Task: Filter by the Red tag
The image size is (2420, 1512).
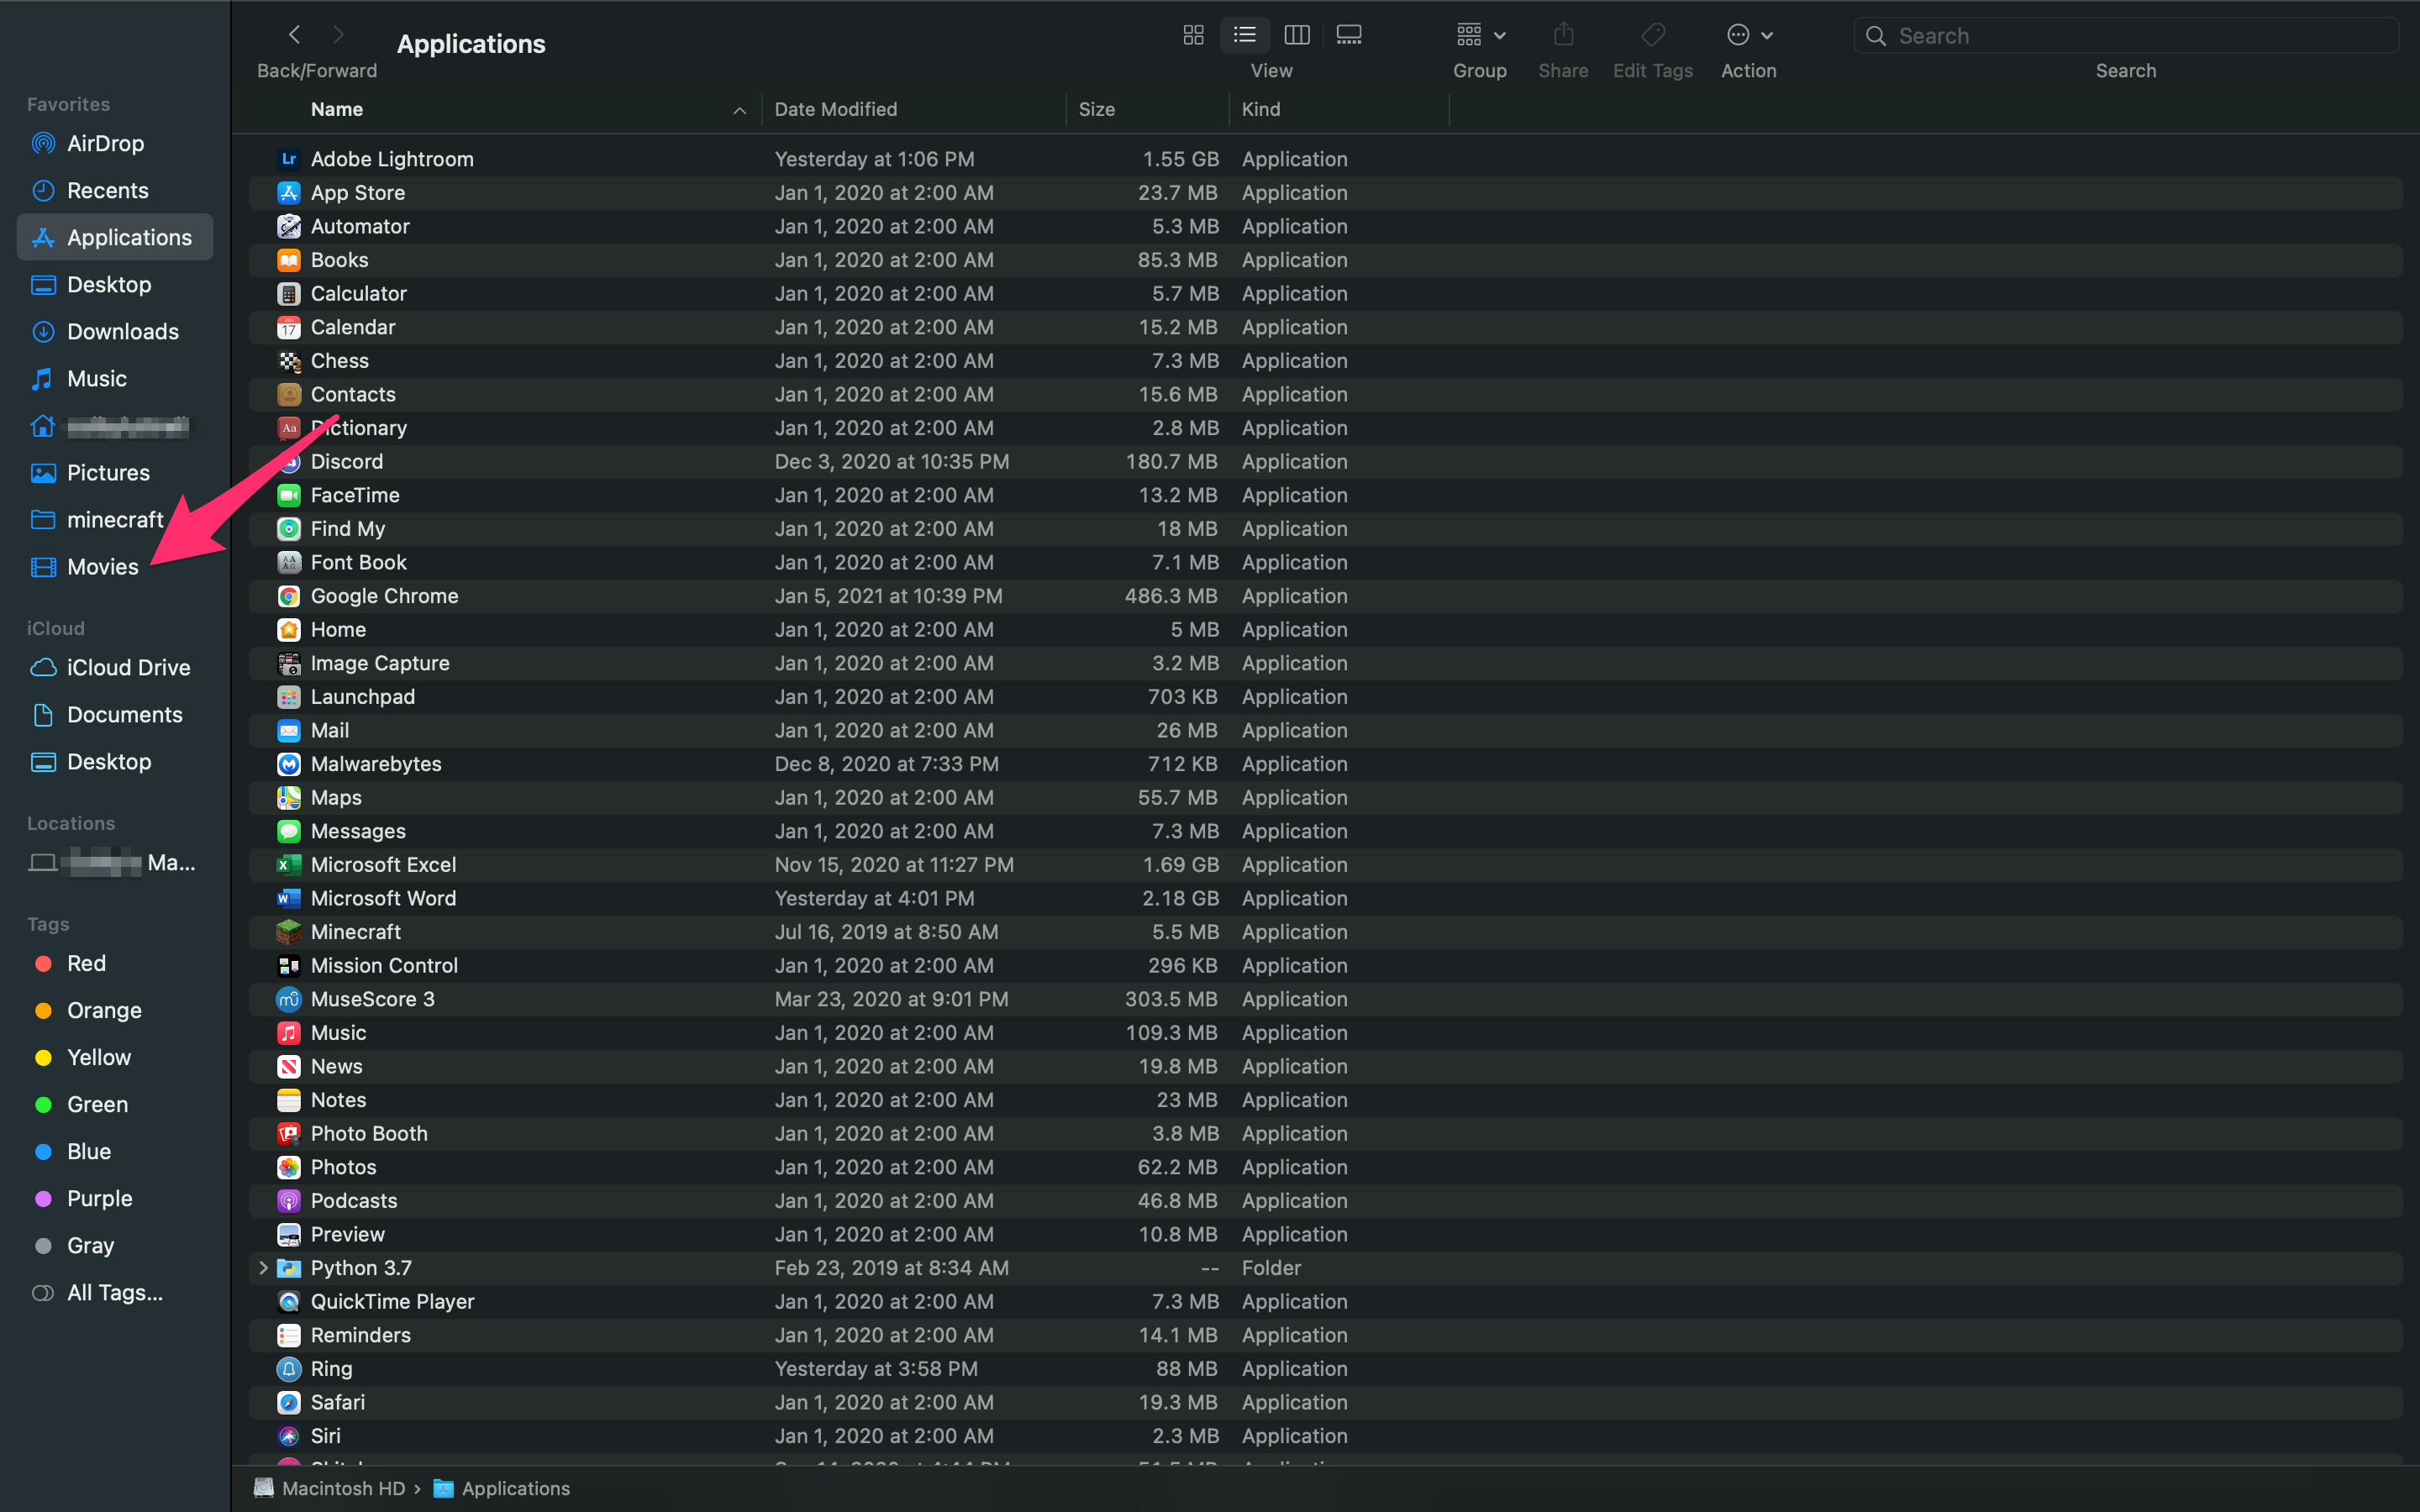Action: click(x=115, y=963)
